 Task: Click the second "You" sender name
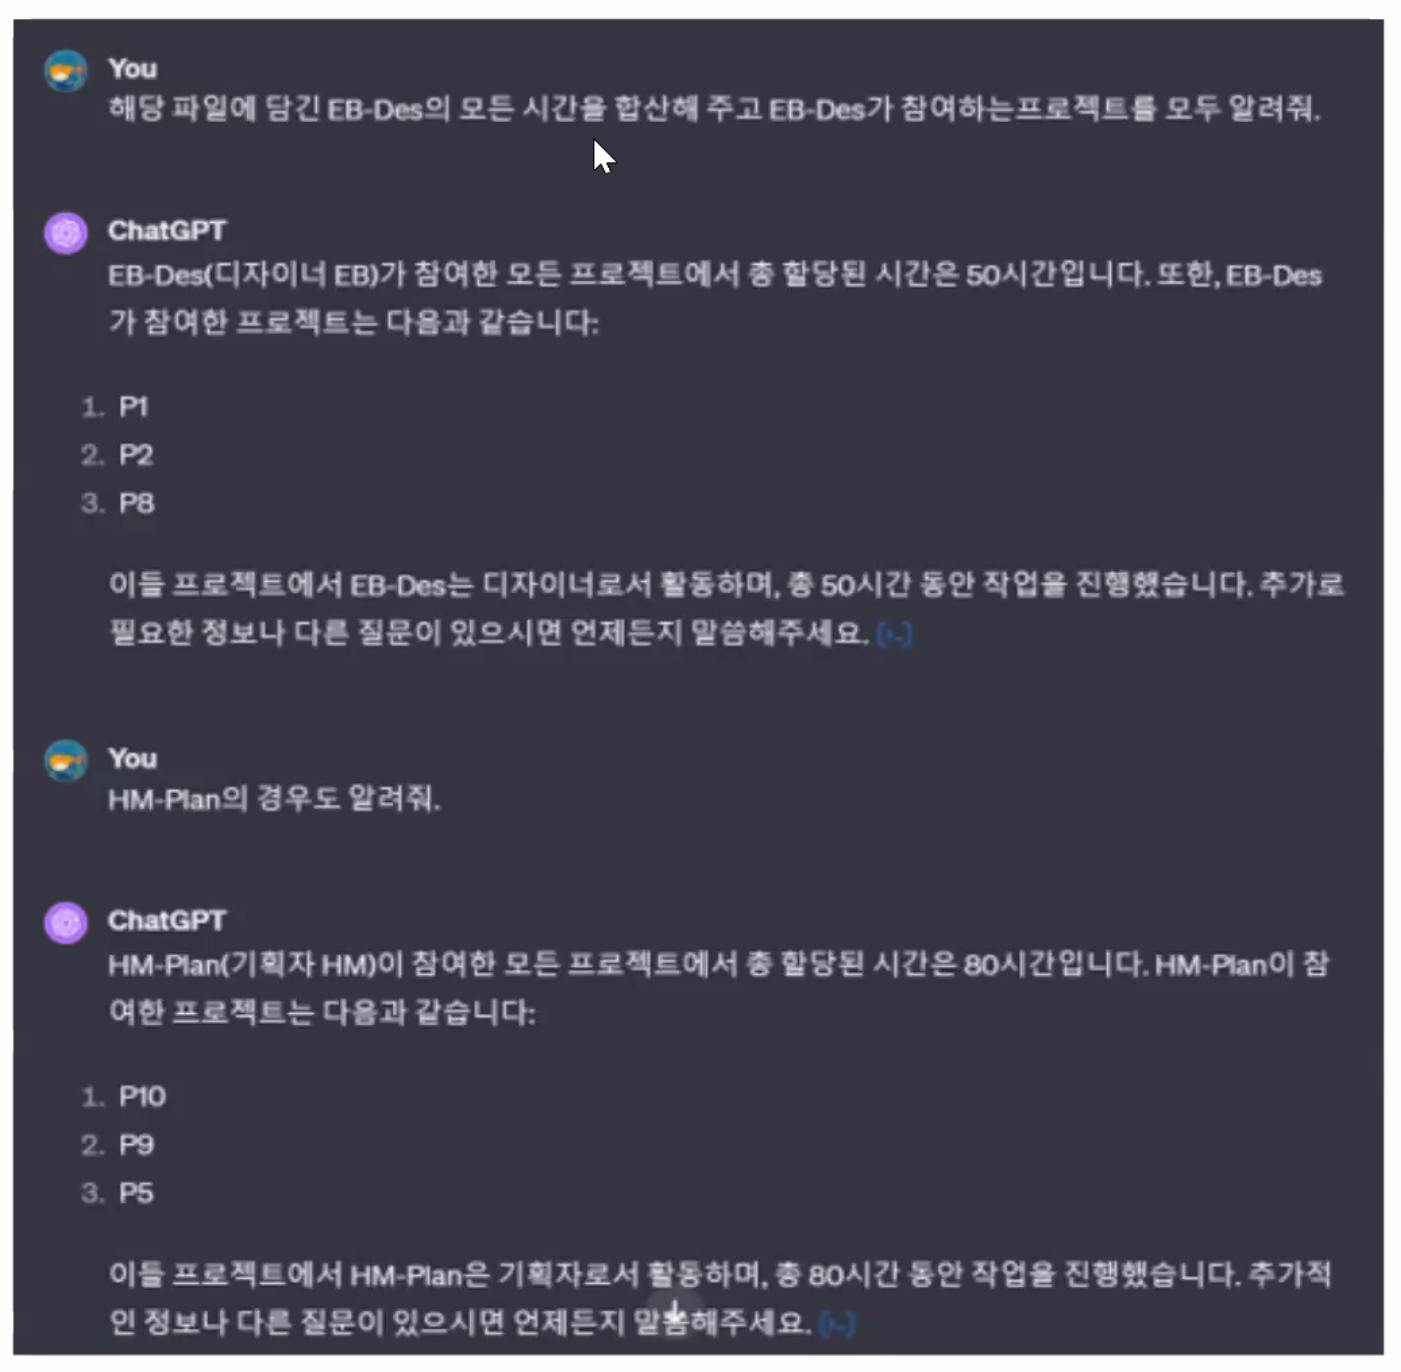tap(132, 758)
